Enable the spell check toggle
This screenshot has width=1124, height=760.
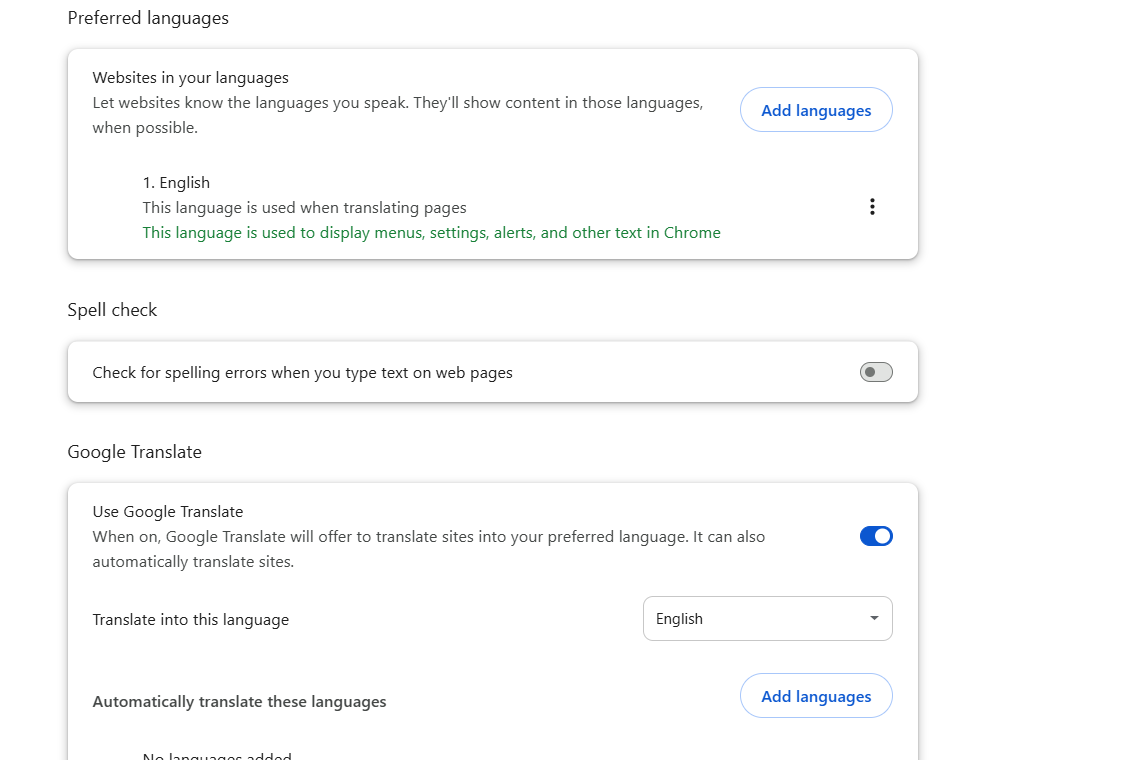click(x=876, y=372)
